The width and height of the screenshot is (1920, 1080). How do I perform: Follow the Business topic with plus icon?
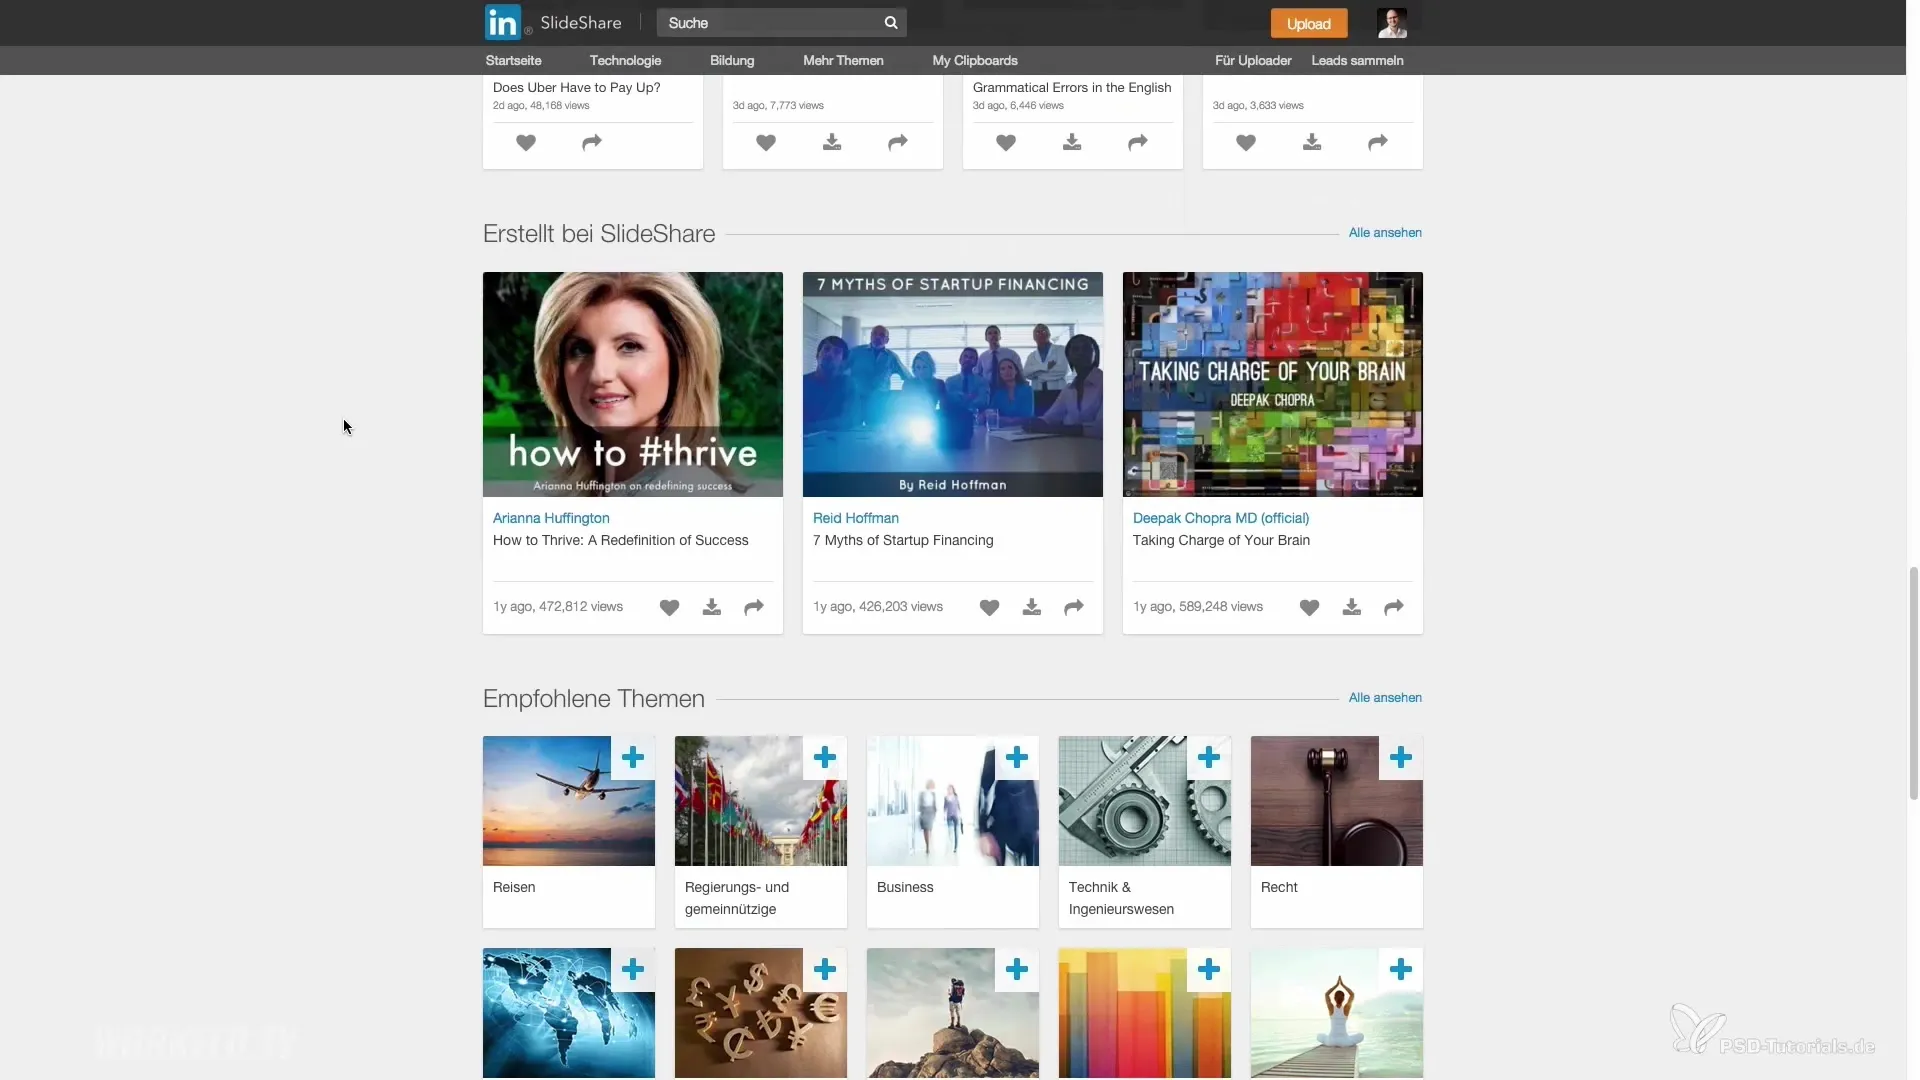(x=1017, y=758)
